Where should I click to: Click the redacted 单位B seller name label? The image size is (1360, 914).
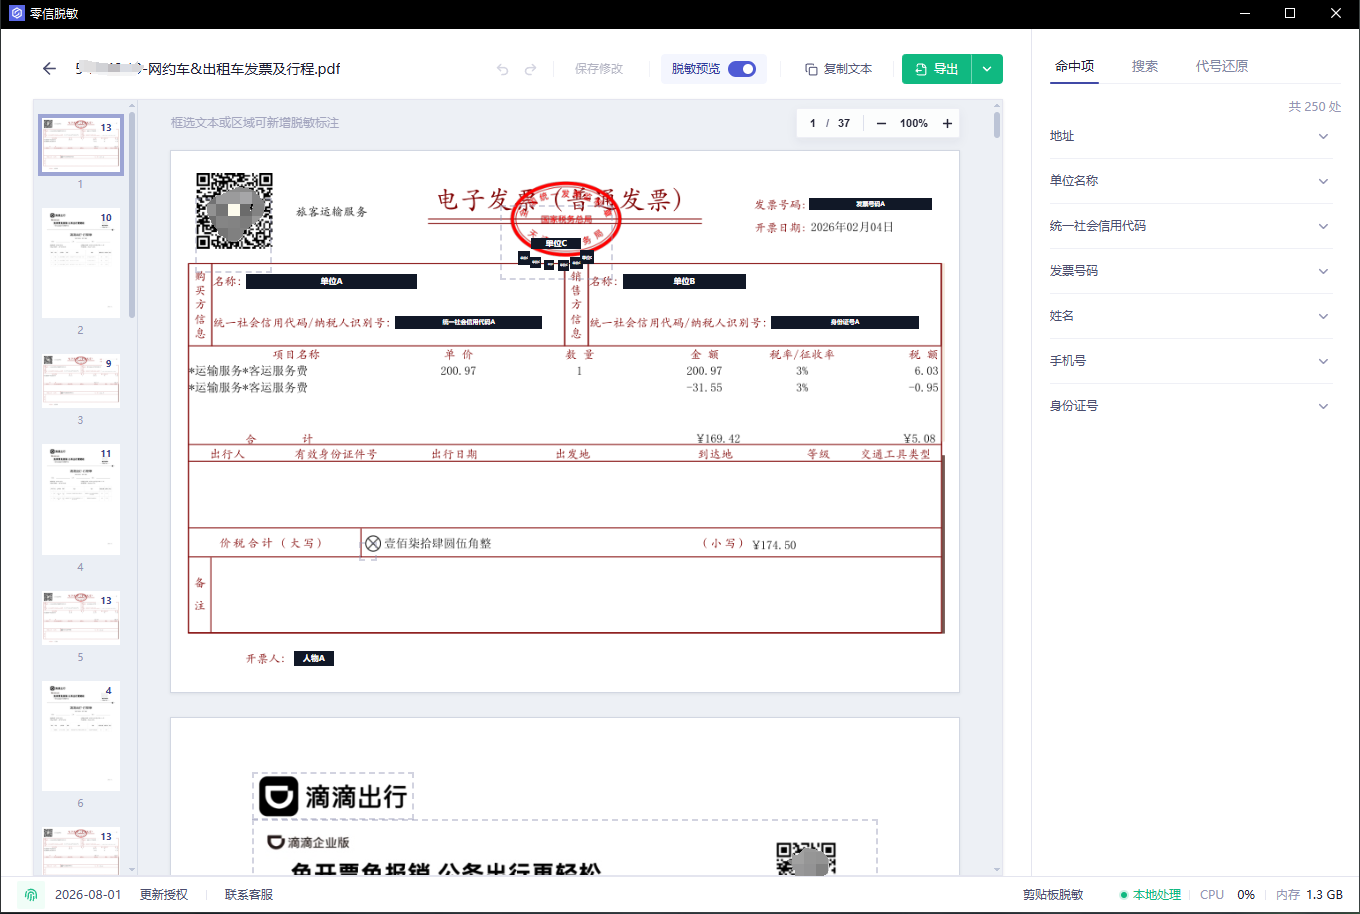tap(684, 282)
